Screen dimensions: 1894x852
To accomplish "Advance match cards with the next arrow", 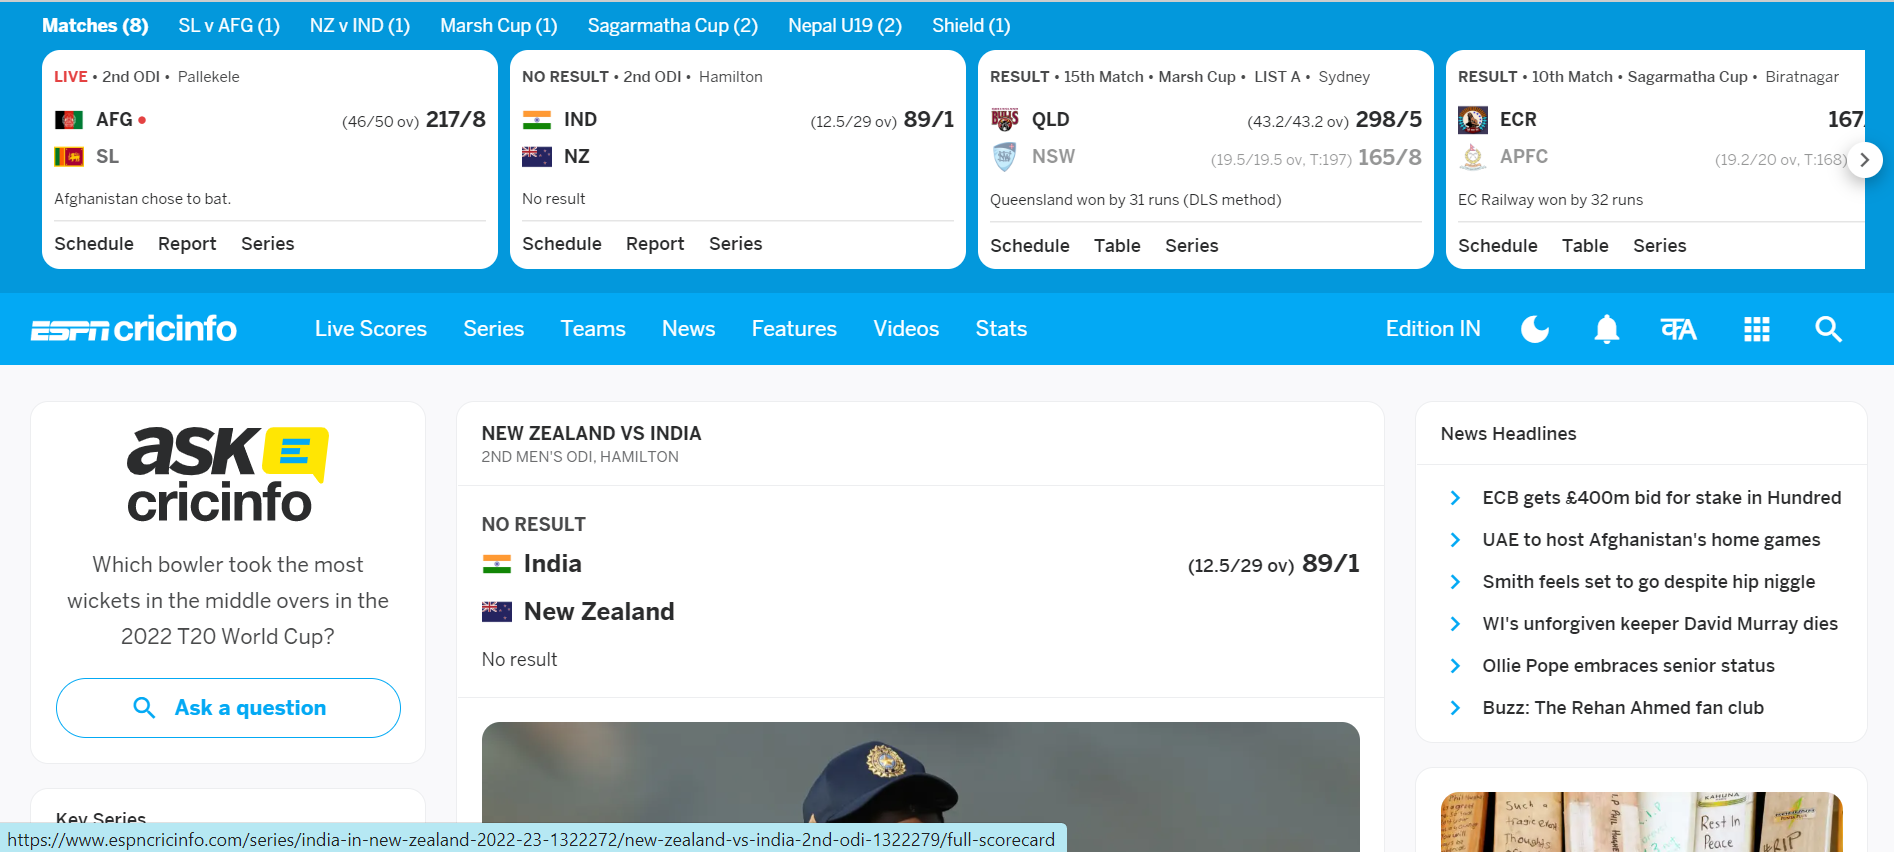I will pos(1865,160).
